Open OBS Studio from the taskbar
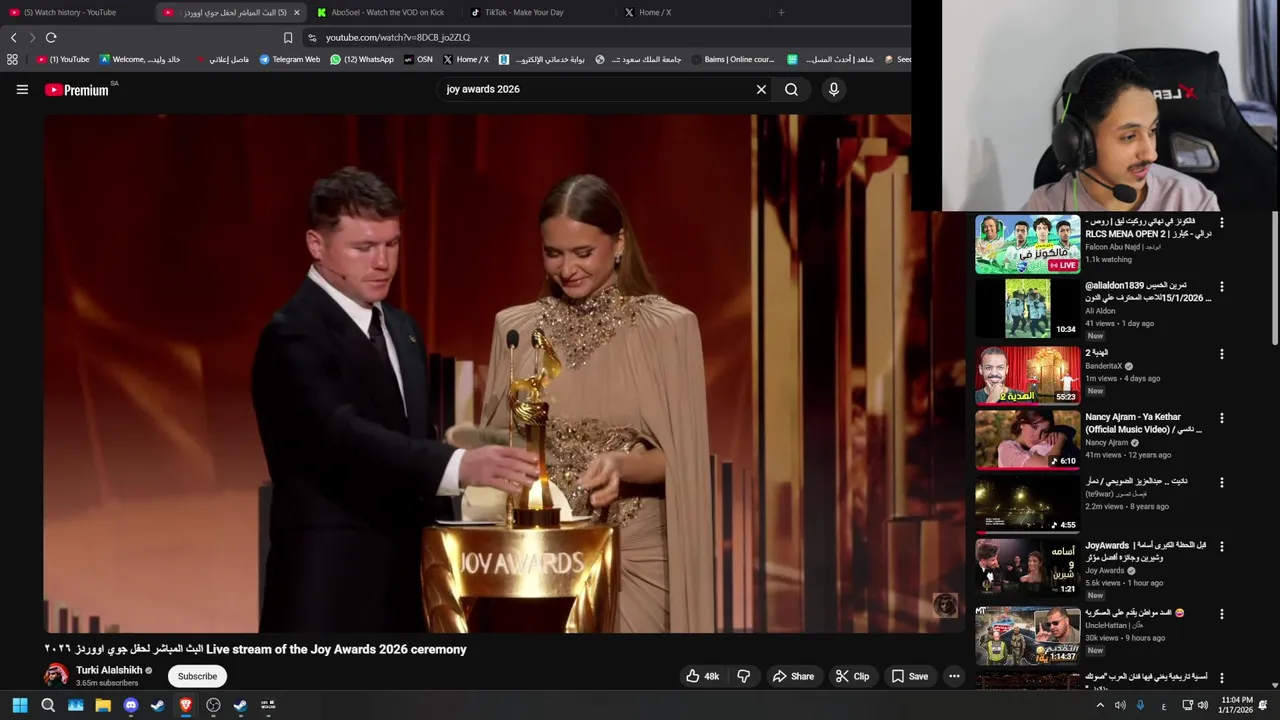The image size is (1280, 720). coord(213,705)
